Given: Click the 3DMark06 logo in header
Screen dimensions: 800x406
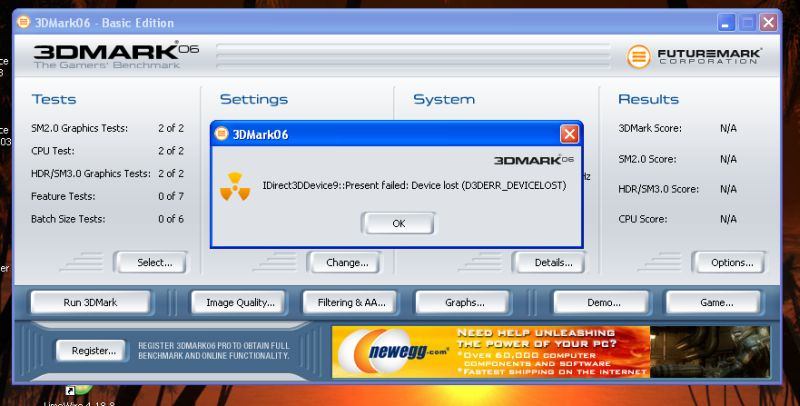Looking at the screenshot, I should point(116,55).
